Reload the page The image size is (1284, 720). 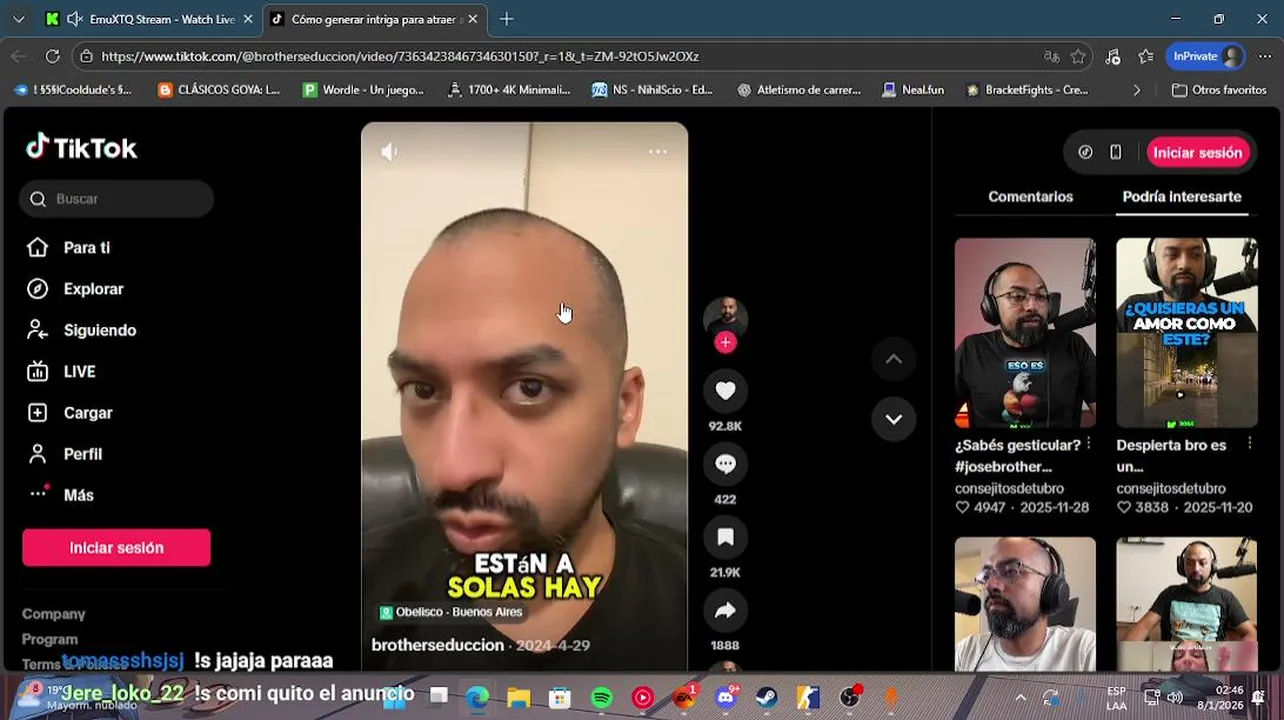tap(53, 56)
